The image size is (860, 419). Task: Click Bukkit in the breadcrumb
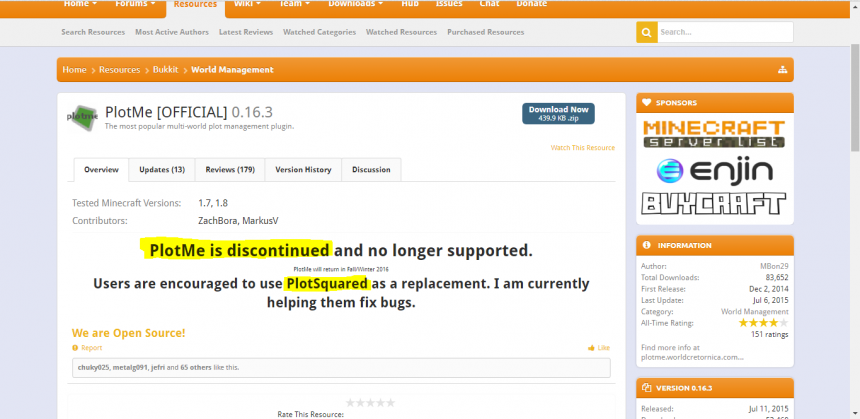coord(165,70)
